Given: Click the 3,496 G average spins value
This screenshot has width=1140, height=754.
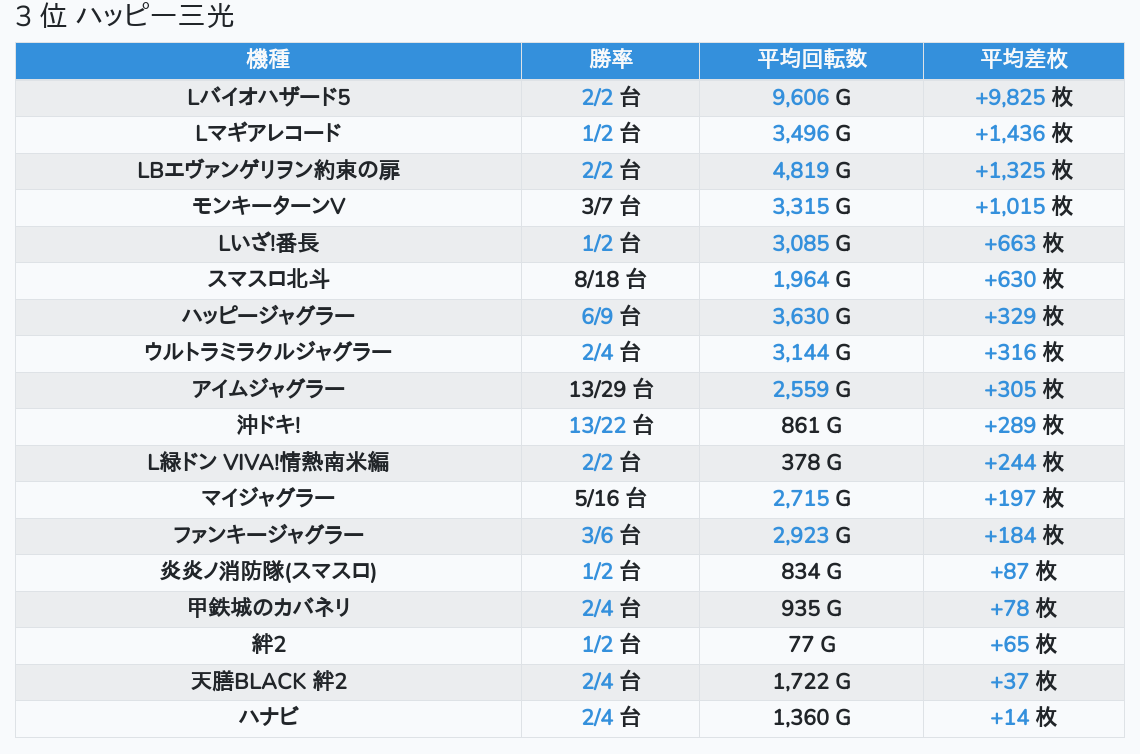Looking at the screenshot, I should coord(811,134).
